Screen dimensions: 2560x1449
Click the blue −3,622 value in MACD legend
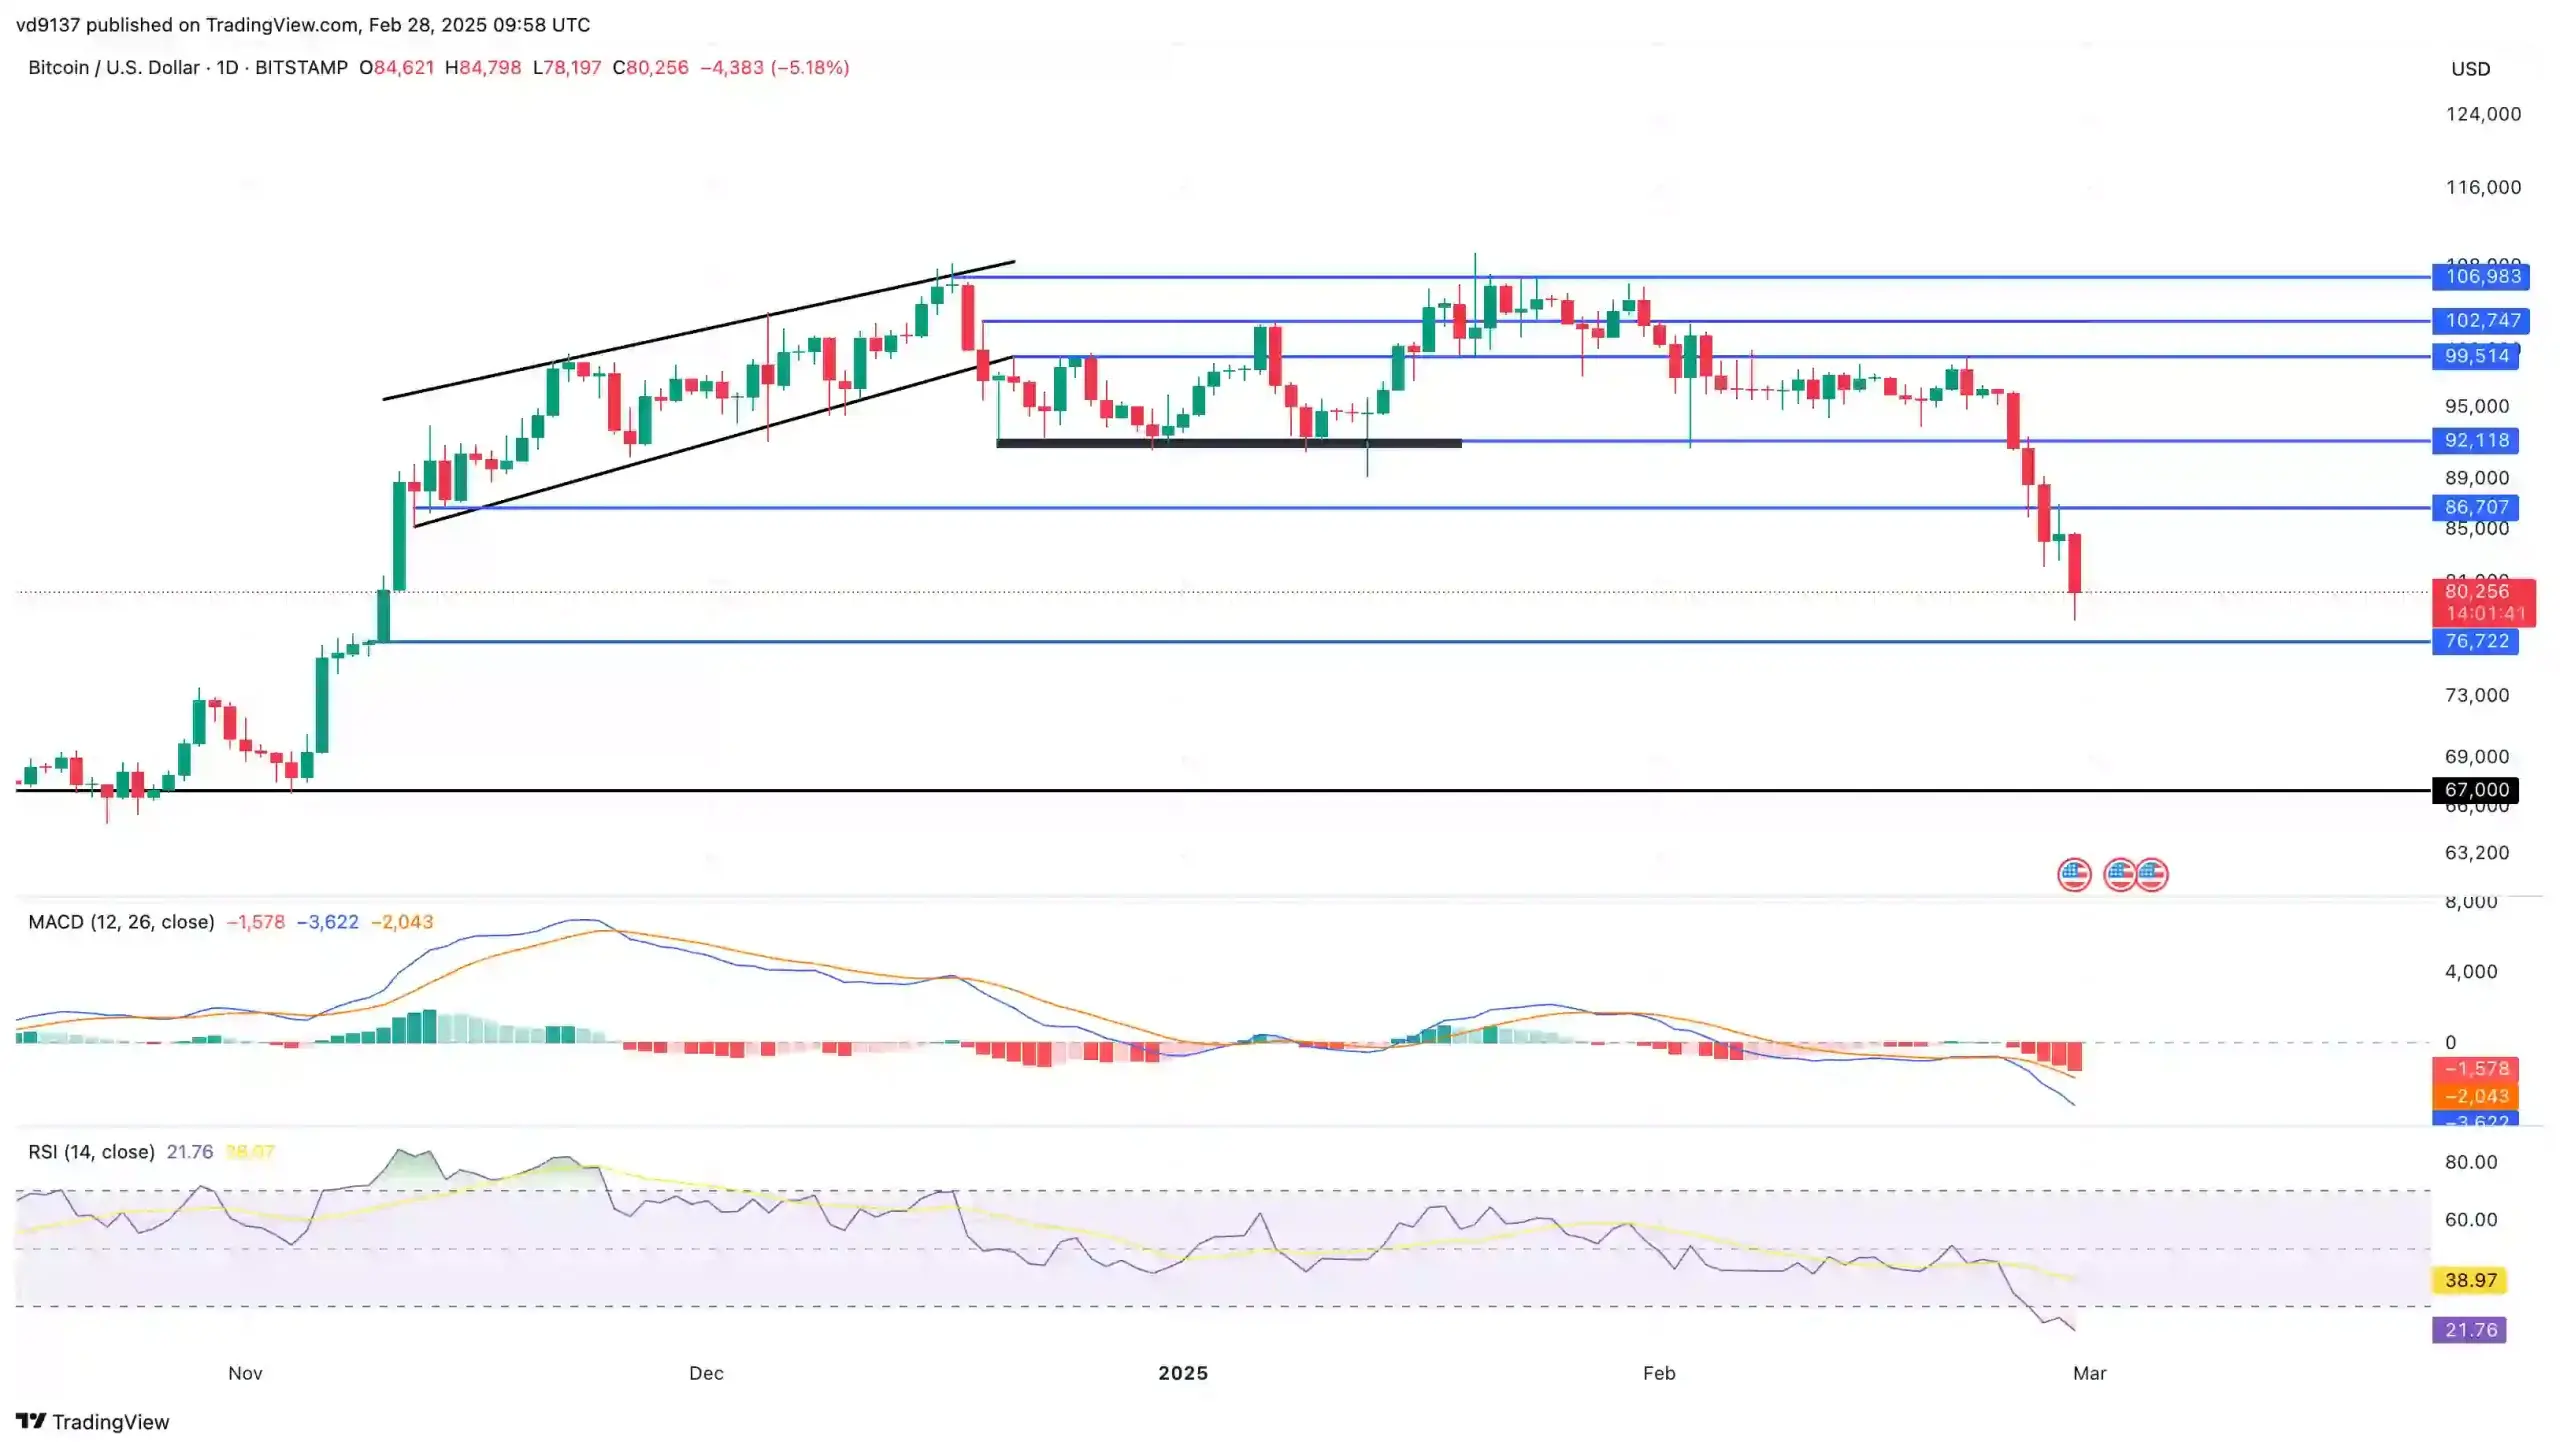(327, 922)
